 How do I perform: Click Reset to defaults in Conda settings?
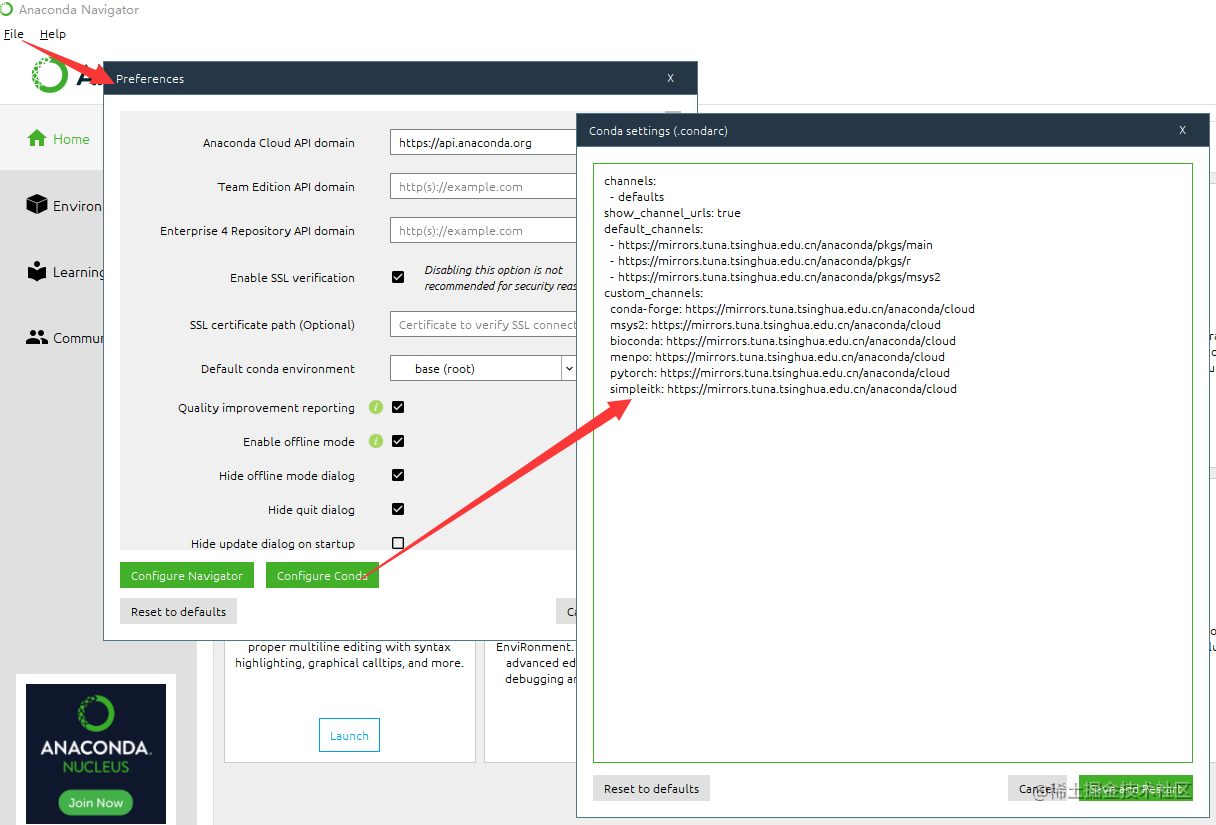651,788
